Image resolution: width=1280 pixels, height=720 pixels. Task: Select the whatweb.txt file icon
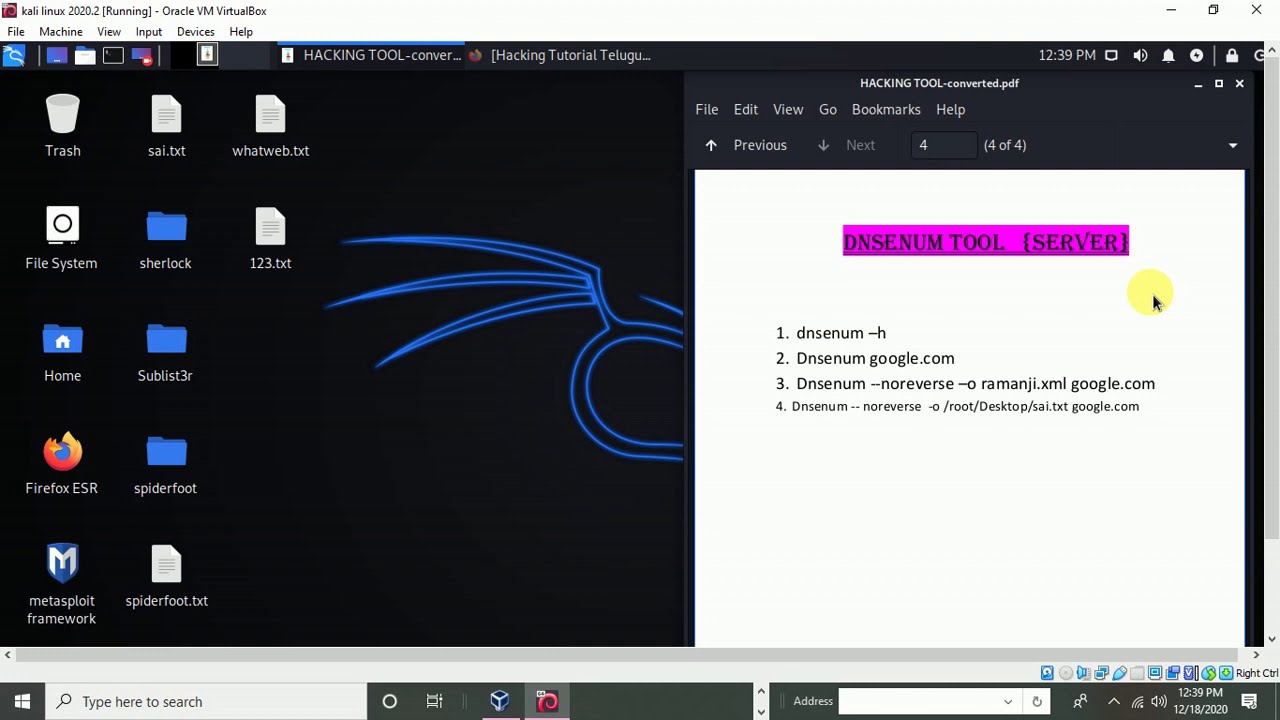270,126
